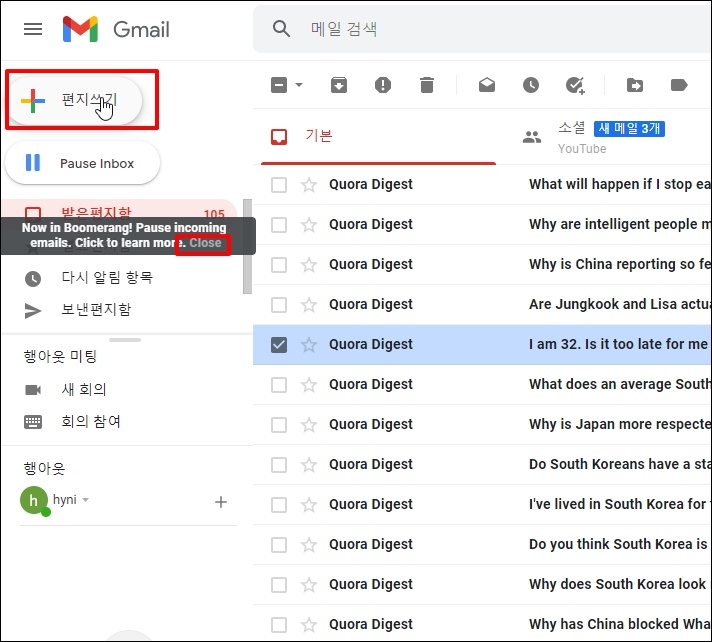Star the 'What does an average South' mail

(x=309, y=385)
